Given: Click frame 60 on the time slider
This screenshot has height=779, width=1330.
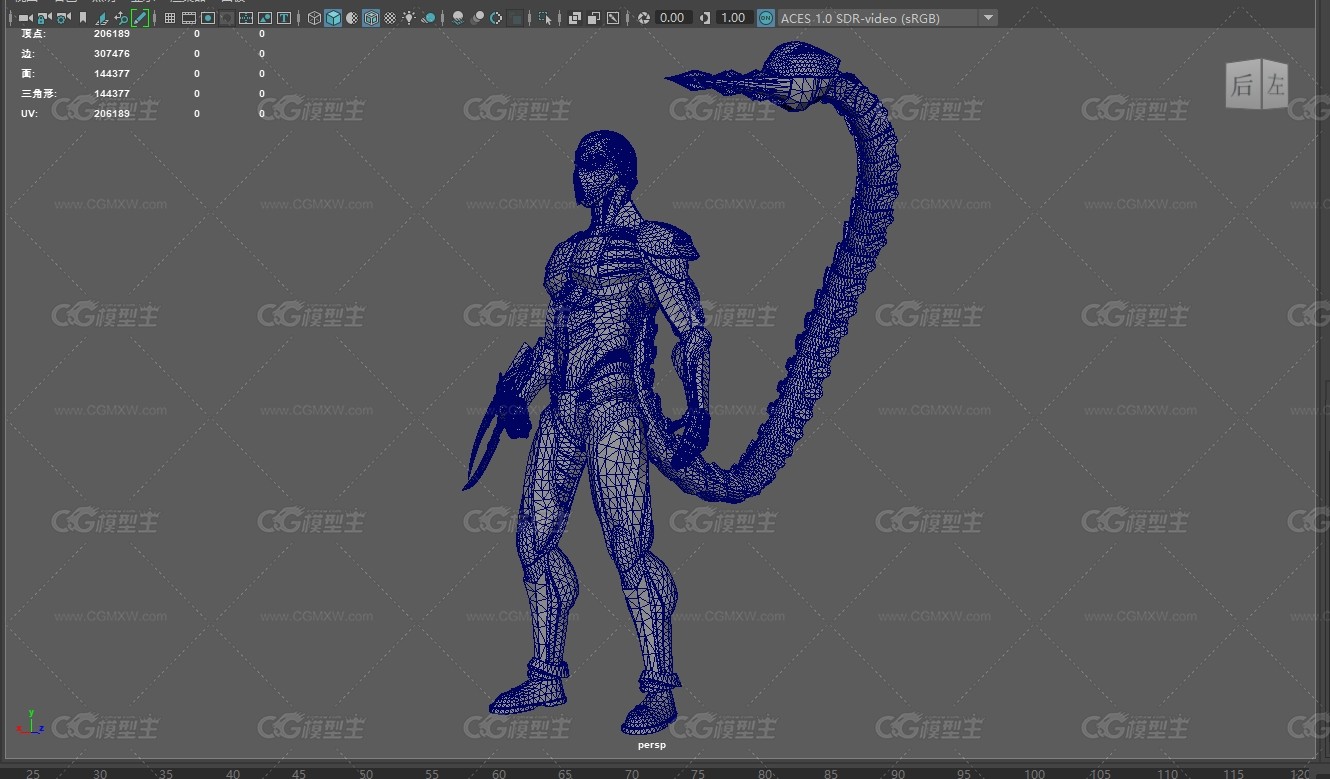Looking at the screenshot, I should click(x=498, y=773).
